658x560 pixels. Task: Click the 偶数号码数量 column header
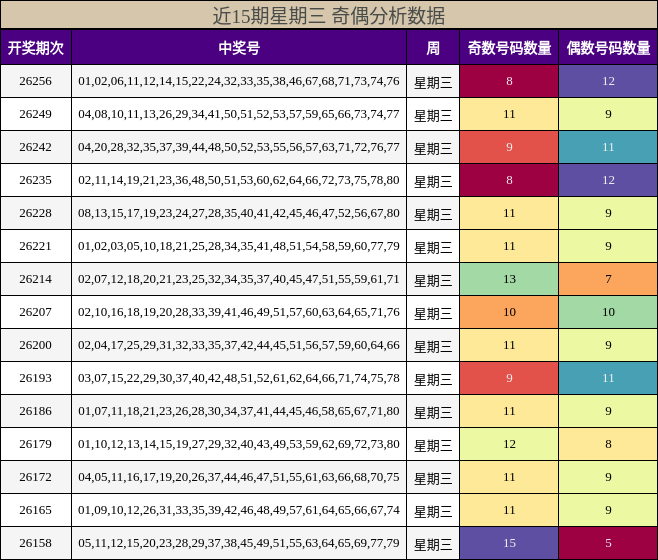pyautogui.click(x=608, y=47)
